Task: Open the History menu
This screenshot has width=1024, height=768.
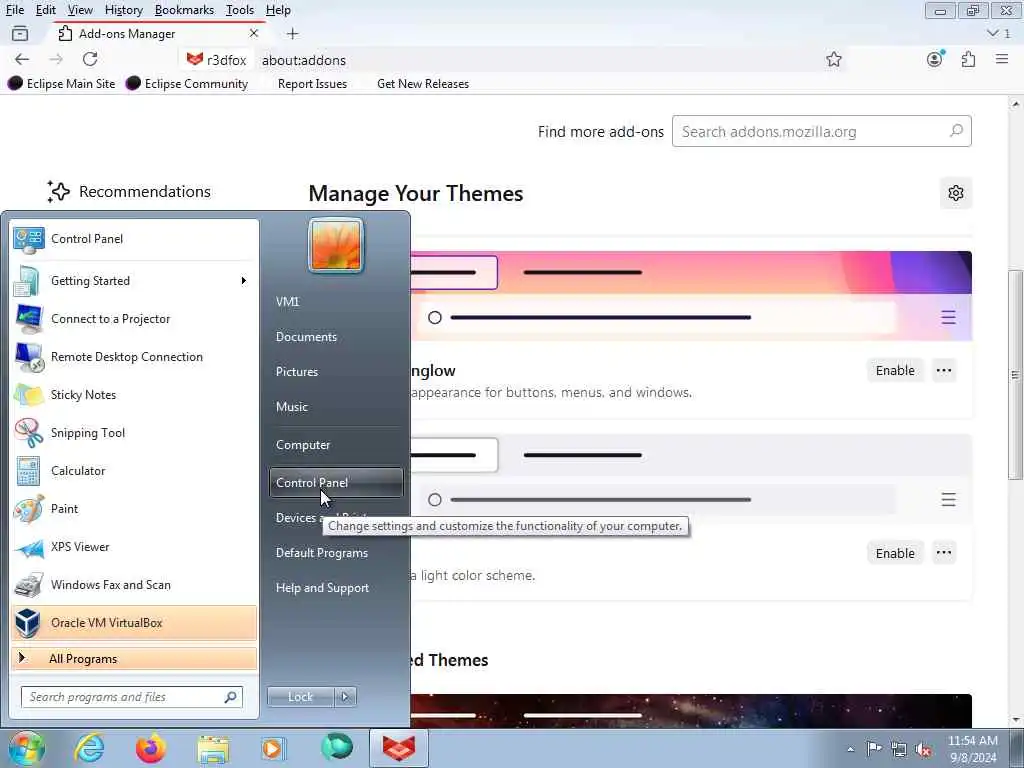Action: tap(123, 10)
